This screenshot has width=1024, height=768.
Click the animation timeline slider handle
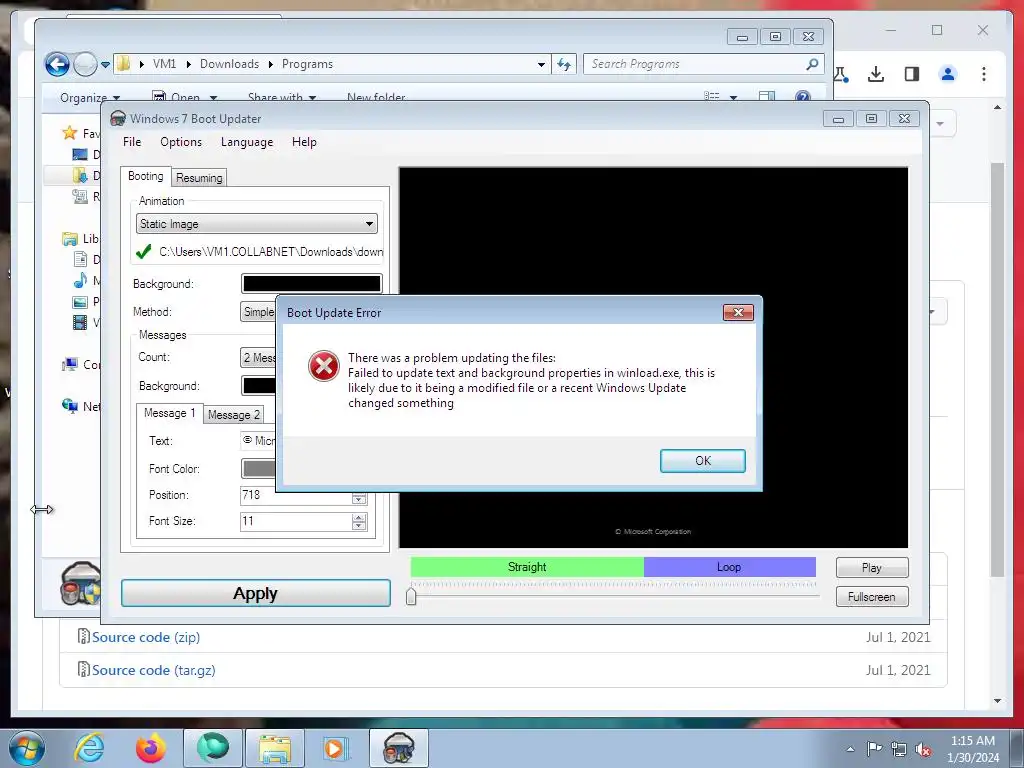coord(411,596)
